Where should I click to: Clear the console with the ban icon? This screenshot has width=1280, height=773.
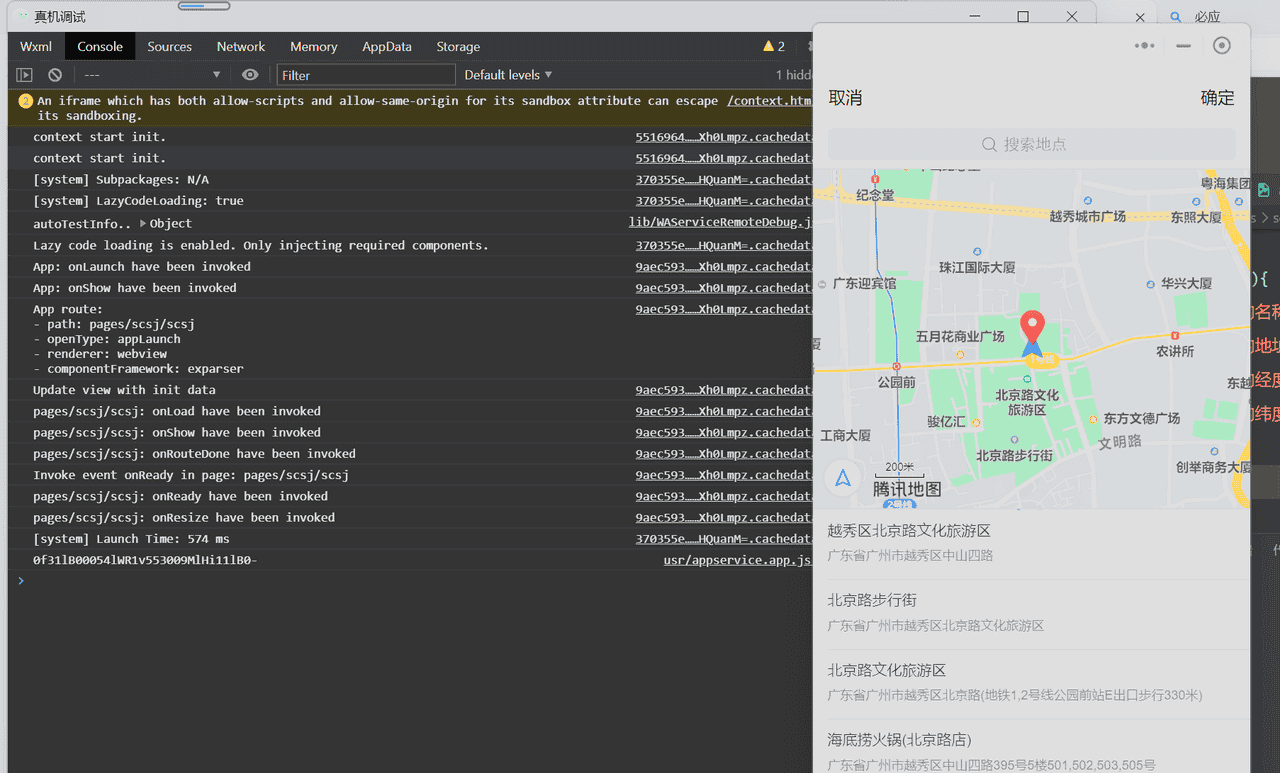(x=55, y=75)
